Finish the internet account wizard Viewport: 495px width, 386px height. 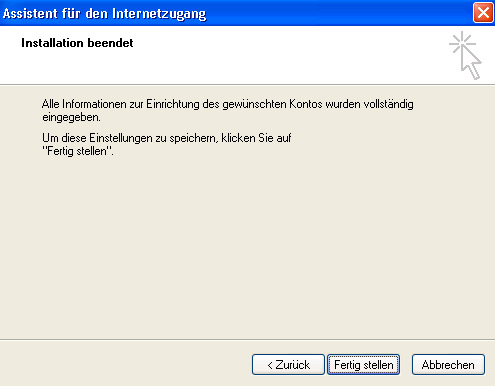point(363,364)
